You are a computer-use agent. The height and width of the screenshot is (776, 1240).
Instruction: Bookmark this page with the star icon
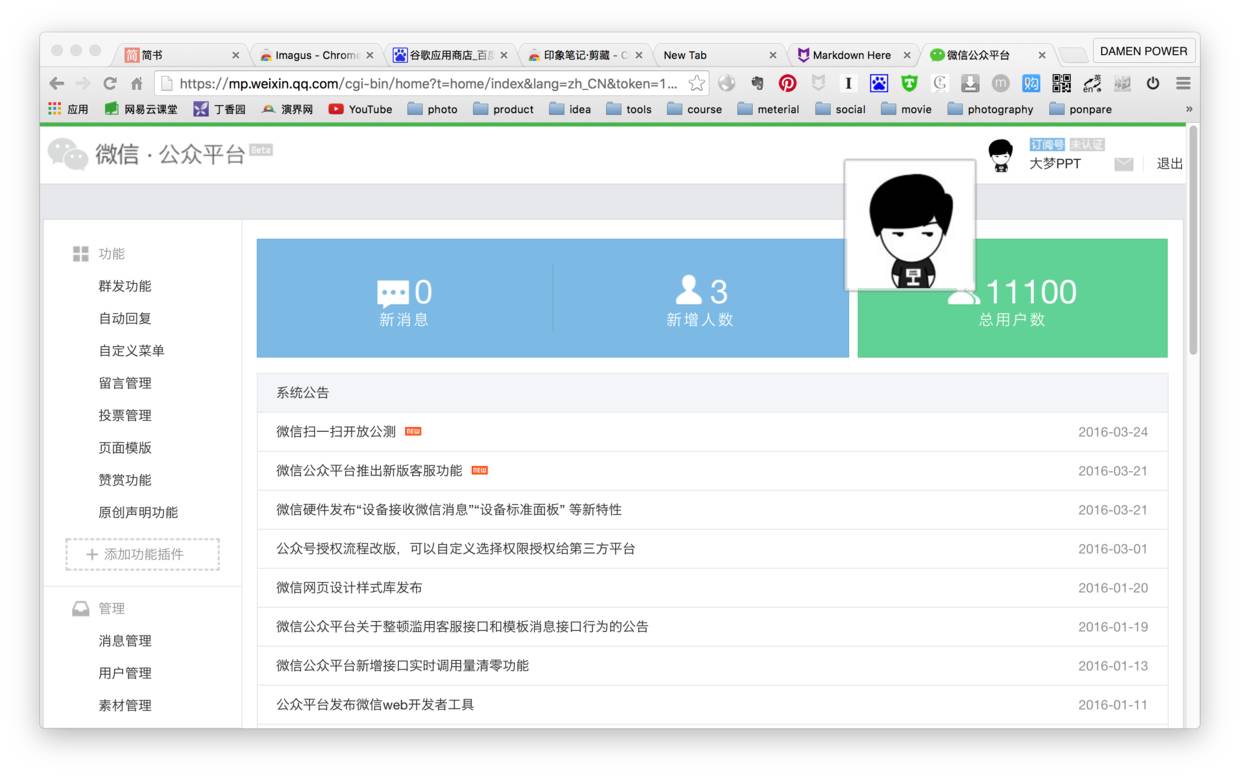697,84
